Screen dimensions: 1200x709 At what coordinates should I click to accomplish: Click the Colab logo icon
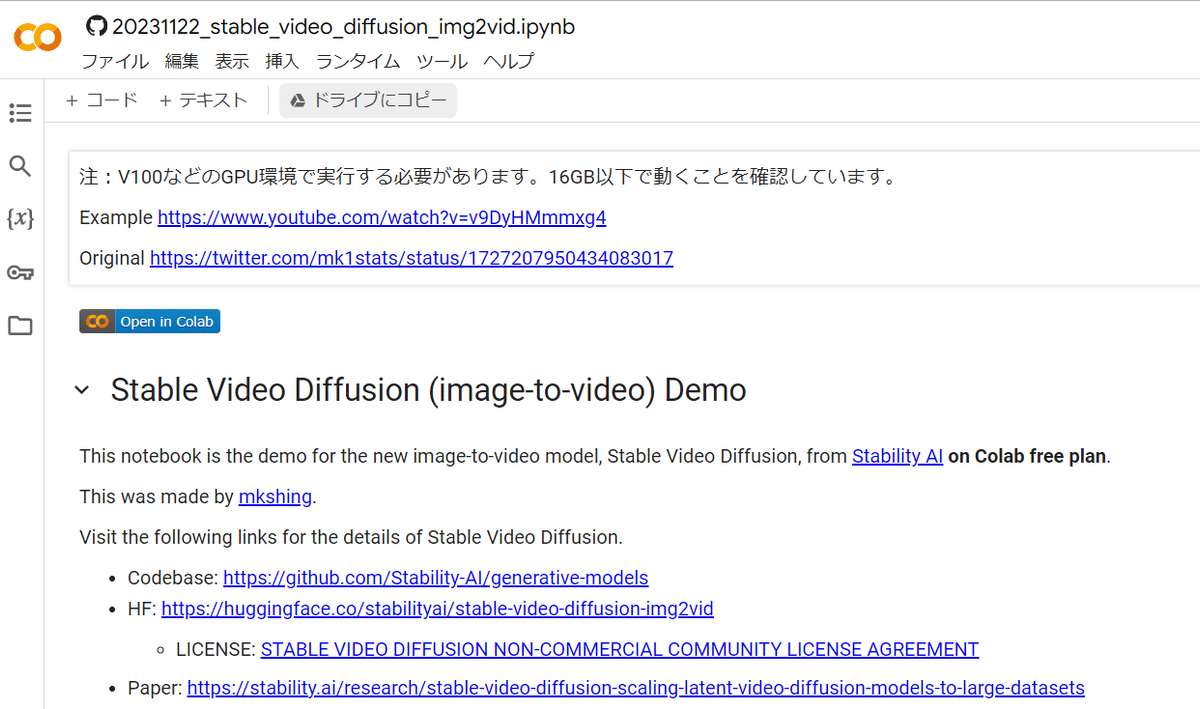tap(38, 38)
